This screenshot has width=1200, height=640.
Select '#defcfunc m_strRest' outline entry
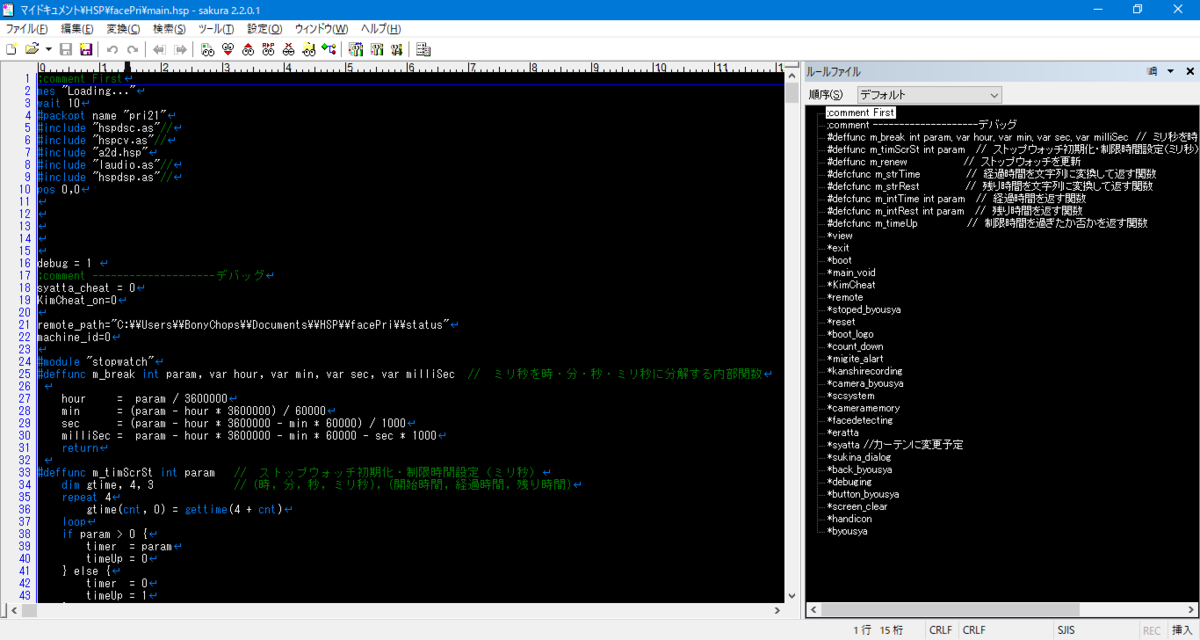[x=989, y=186]
